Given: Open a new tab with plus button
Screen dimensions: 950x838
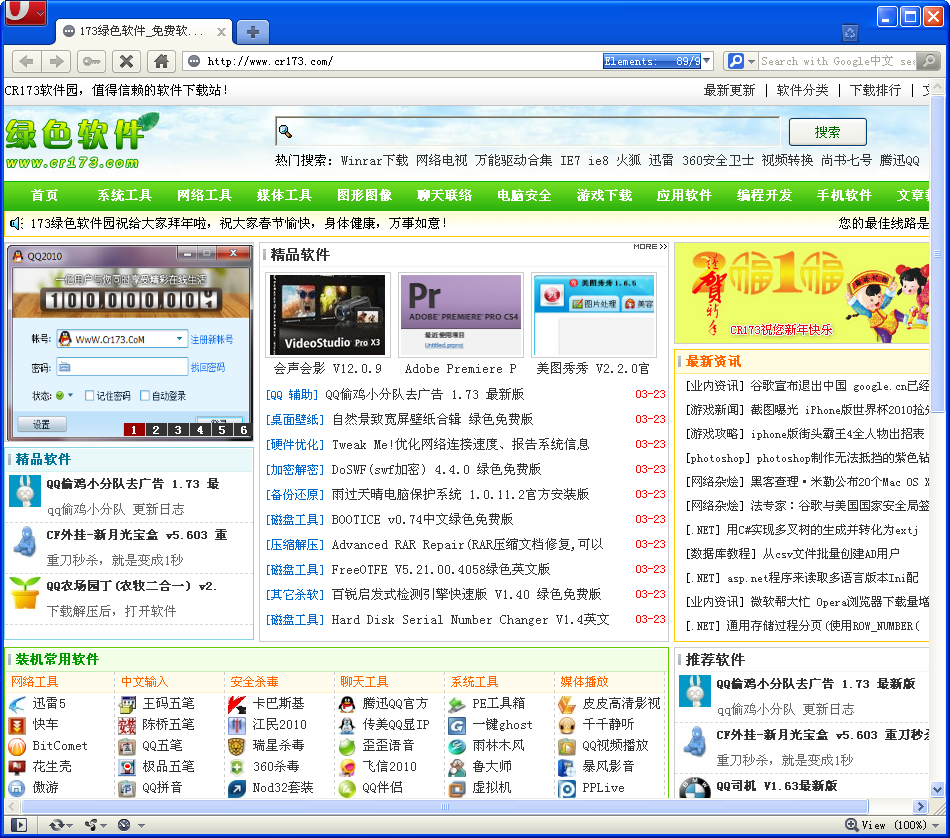Looking at the screenshot, I should 253,32.
